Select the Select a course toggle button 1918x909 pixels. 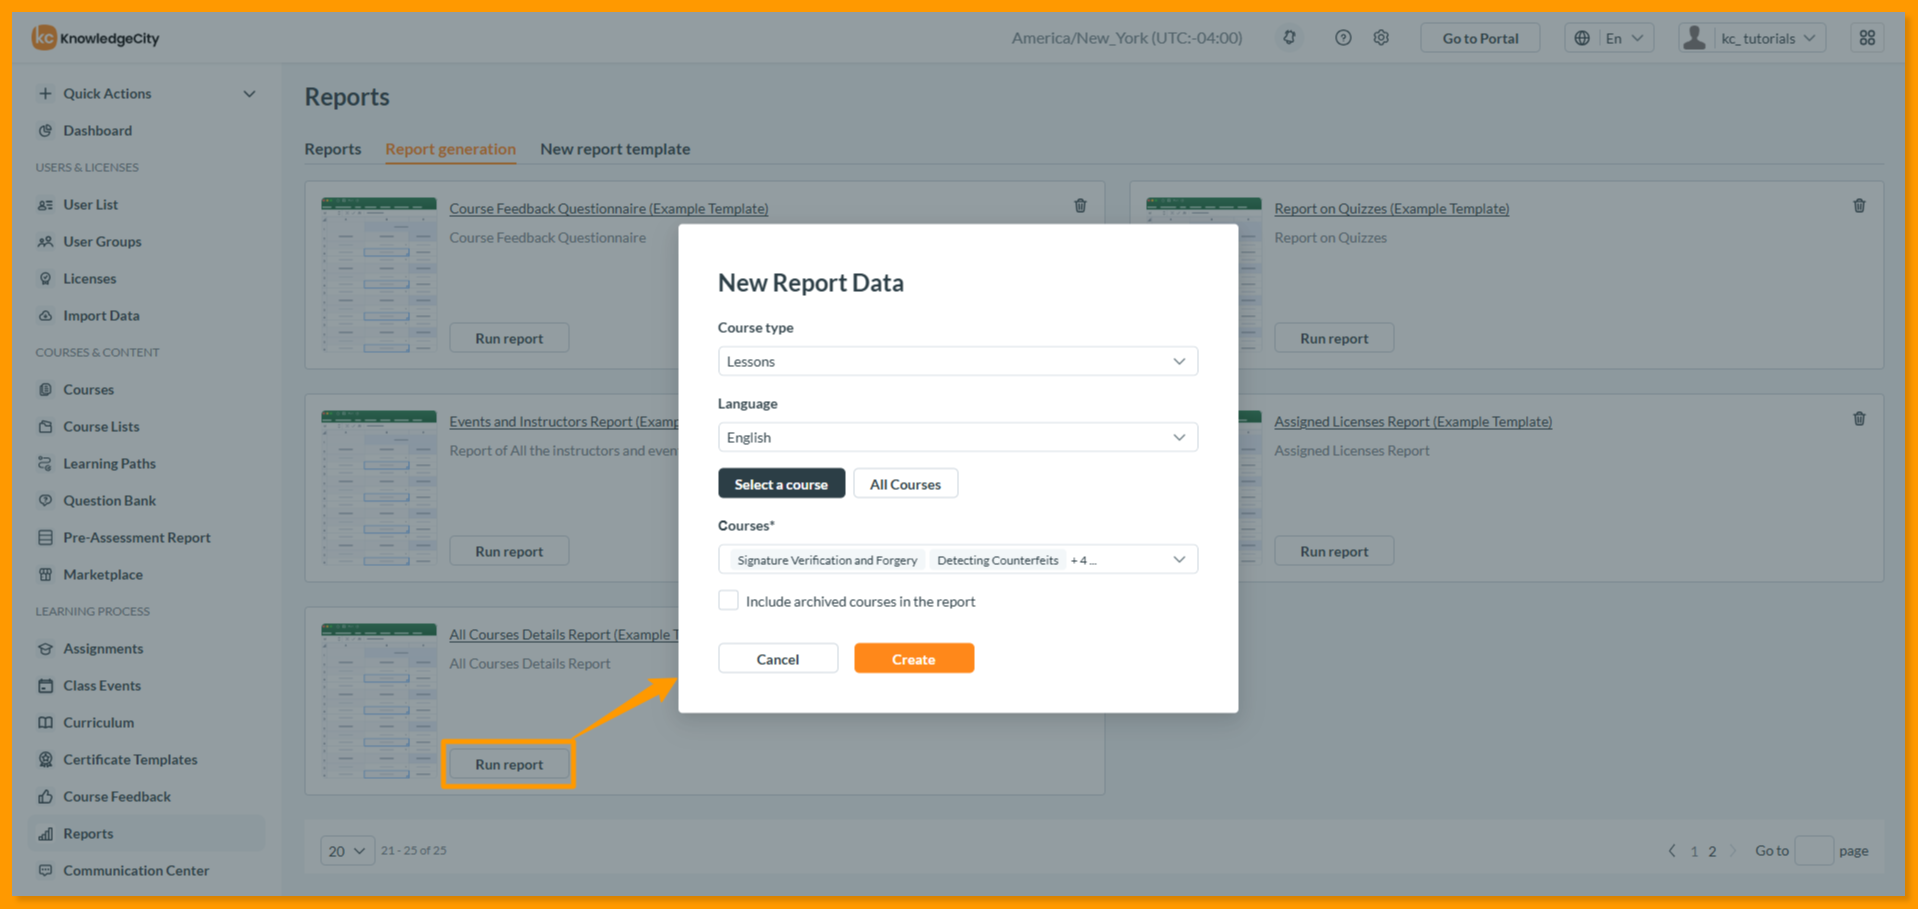pyautogui.click(x=781, y=484)
